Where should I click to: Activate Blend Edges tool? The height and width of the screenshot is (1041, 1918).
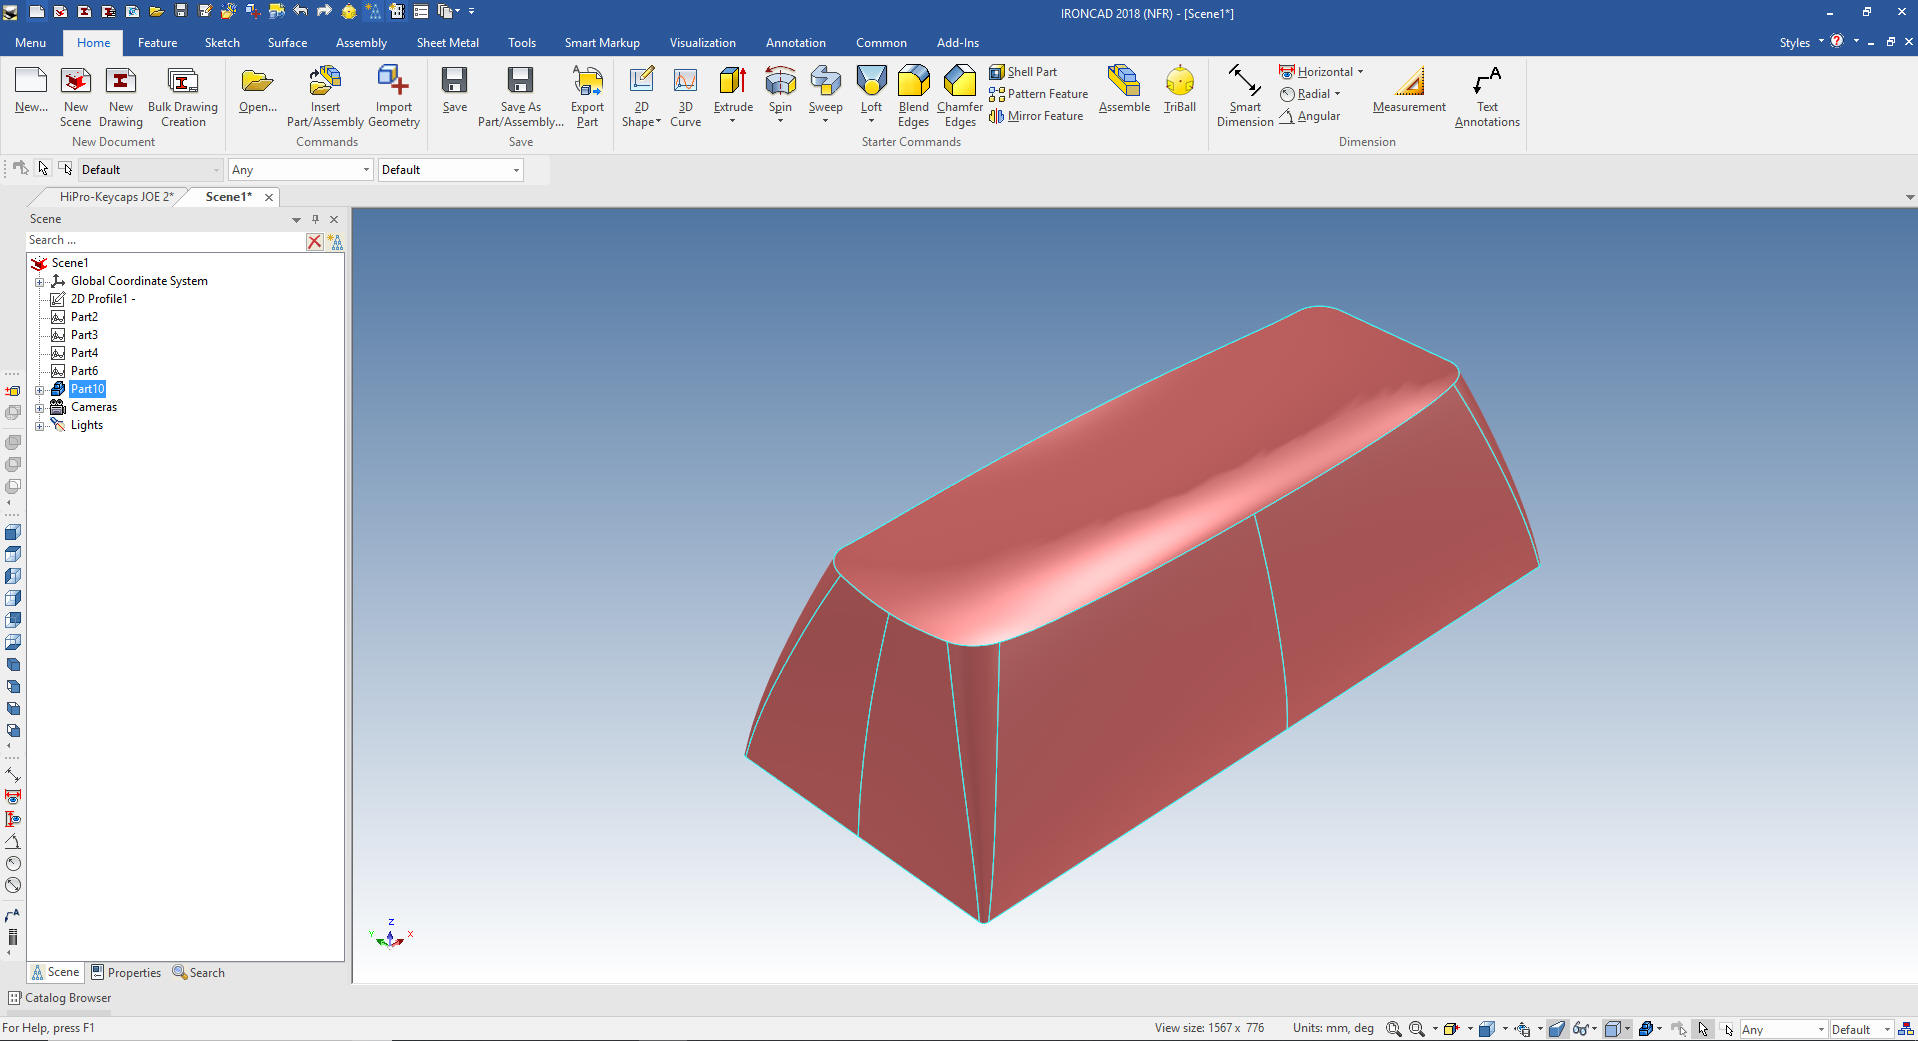913,82
